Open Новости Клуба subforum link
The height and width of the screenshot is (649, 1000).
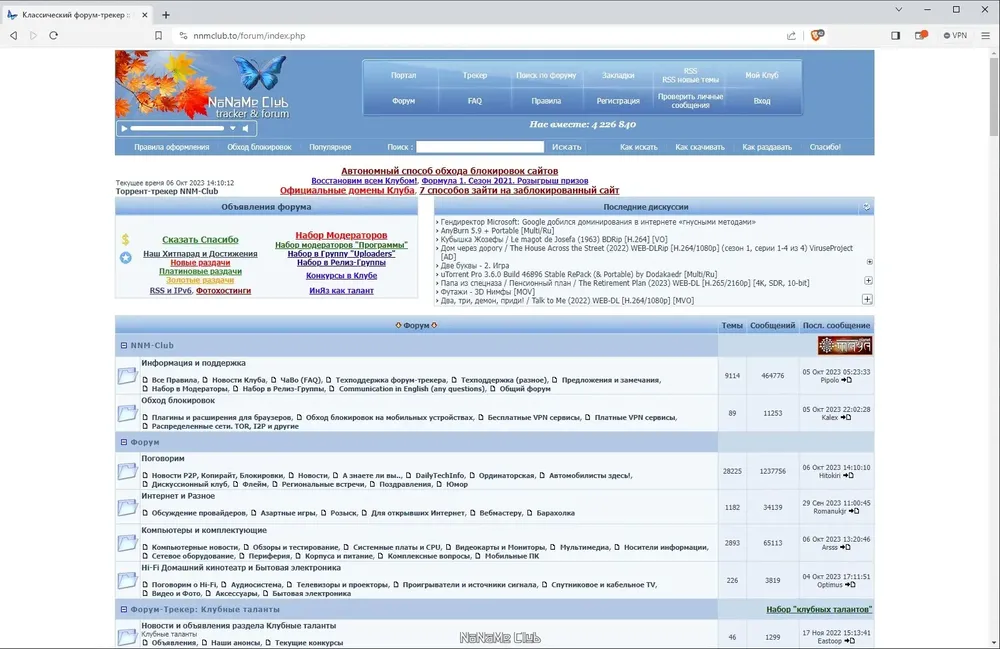click(x=239, y=380)
